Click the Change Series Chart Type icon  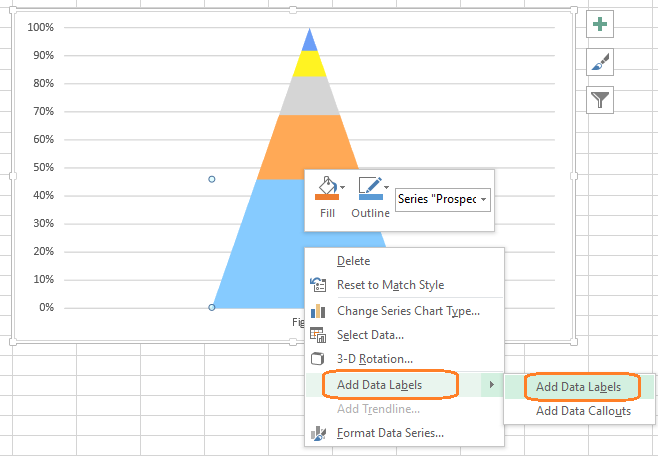coord(318,311)
